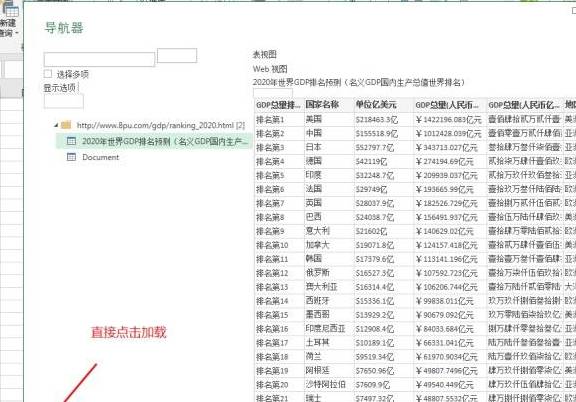Viewport: 576px width, 402px height.
Task: Click the 英国 cell
Action: (x=329, y=203)
